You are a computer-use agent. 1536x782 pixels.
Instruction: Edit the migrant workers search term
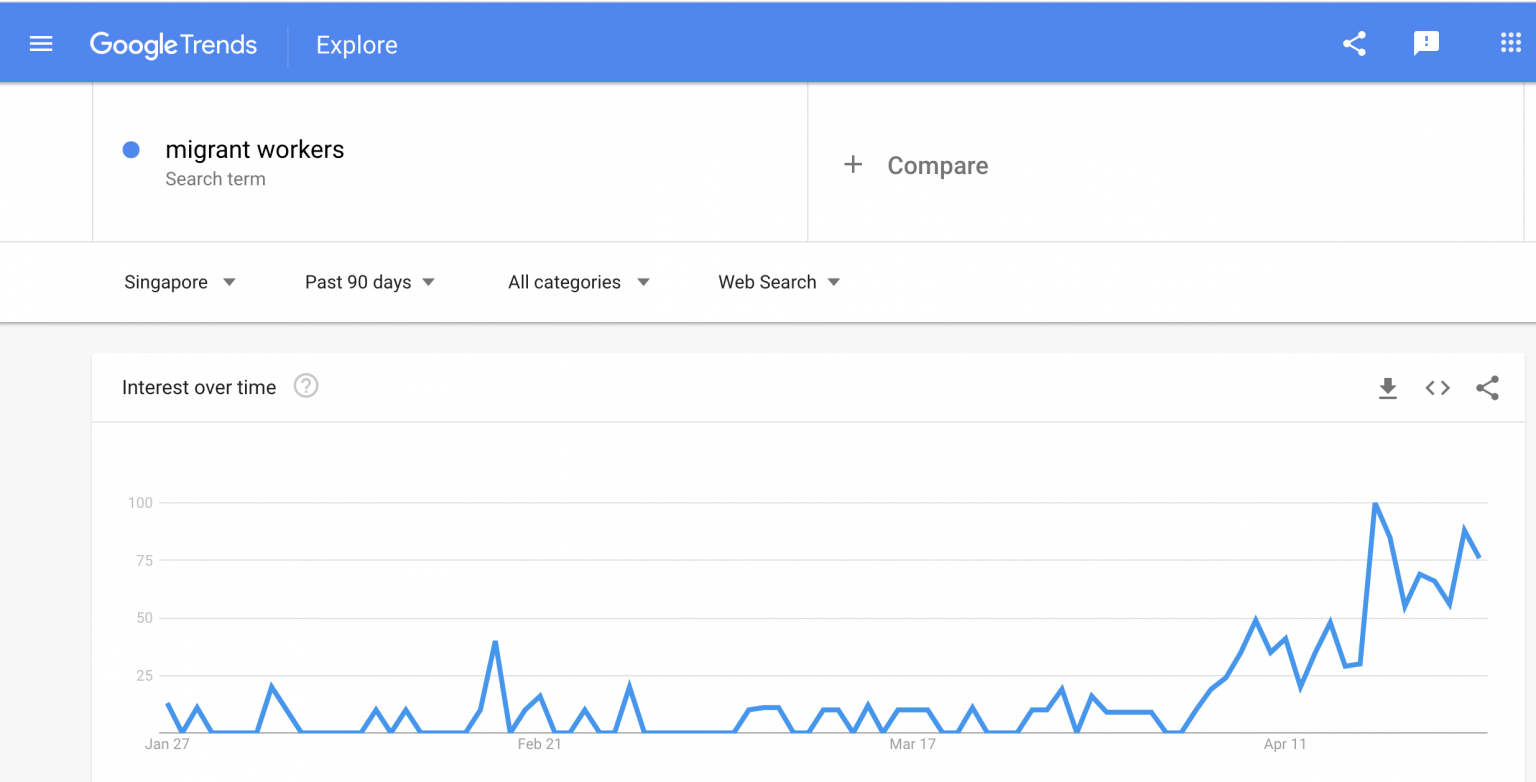coord(254,150)
